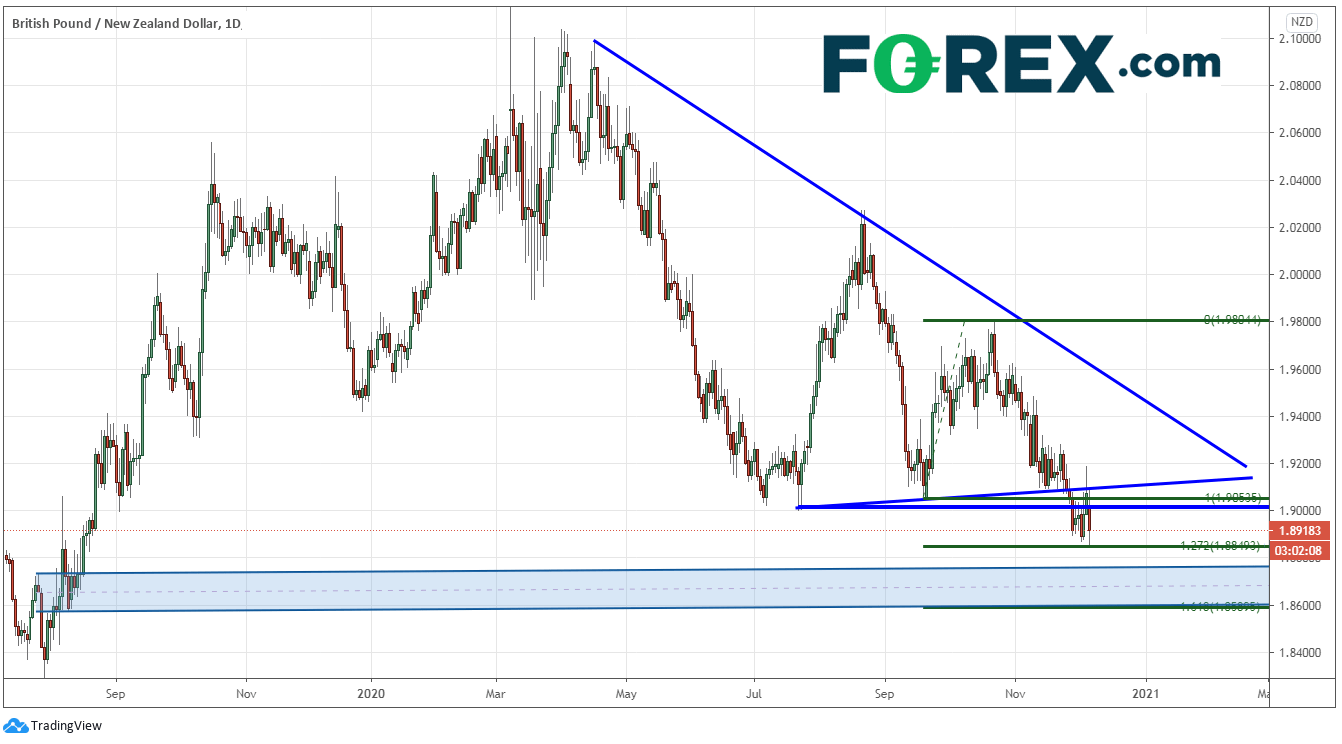The image size is (1342, 744).
Task: Click the 2.06000 price axis label
Action: coord(1301,133)
